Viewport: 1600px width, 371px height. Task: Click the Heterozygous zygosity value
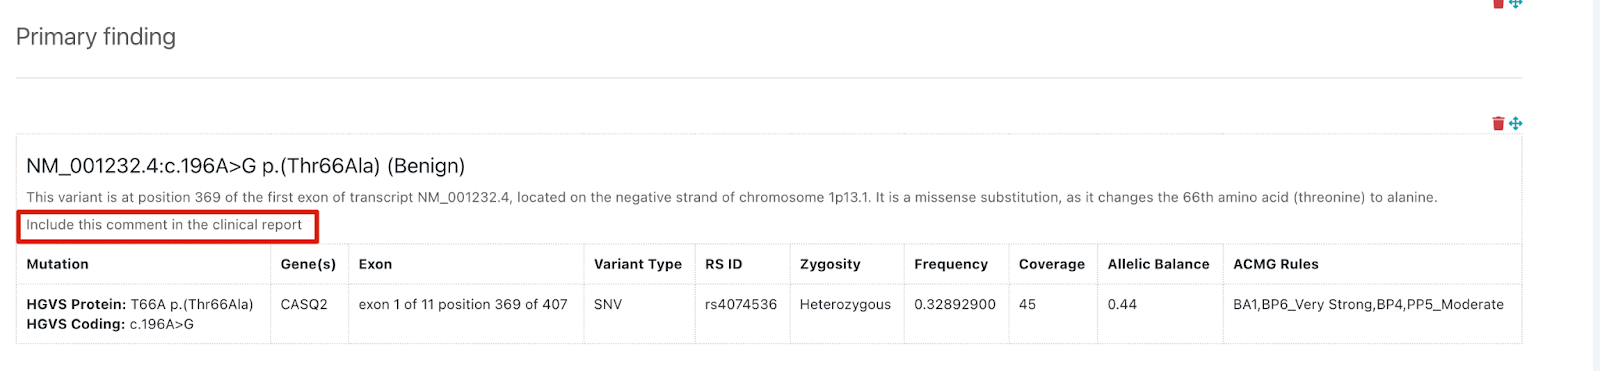[845, 304]
